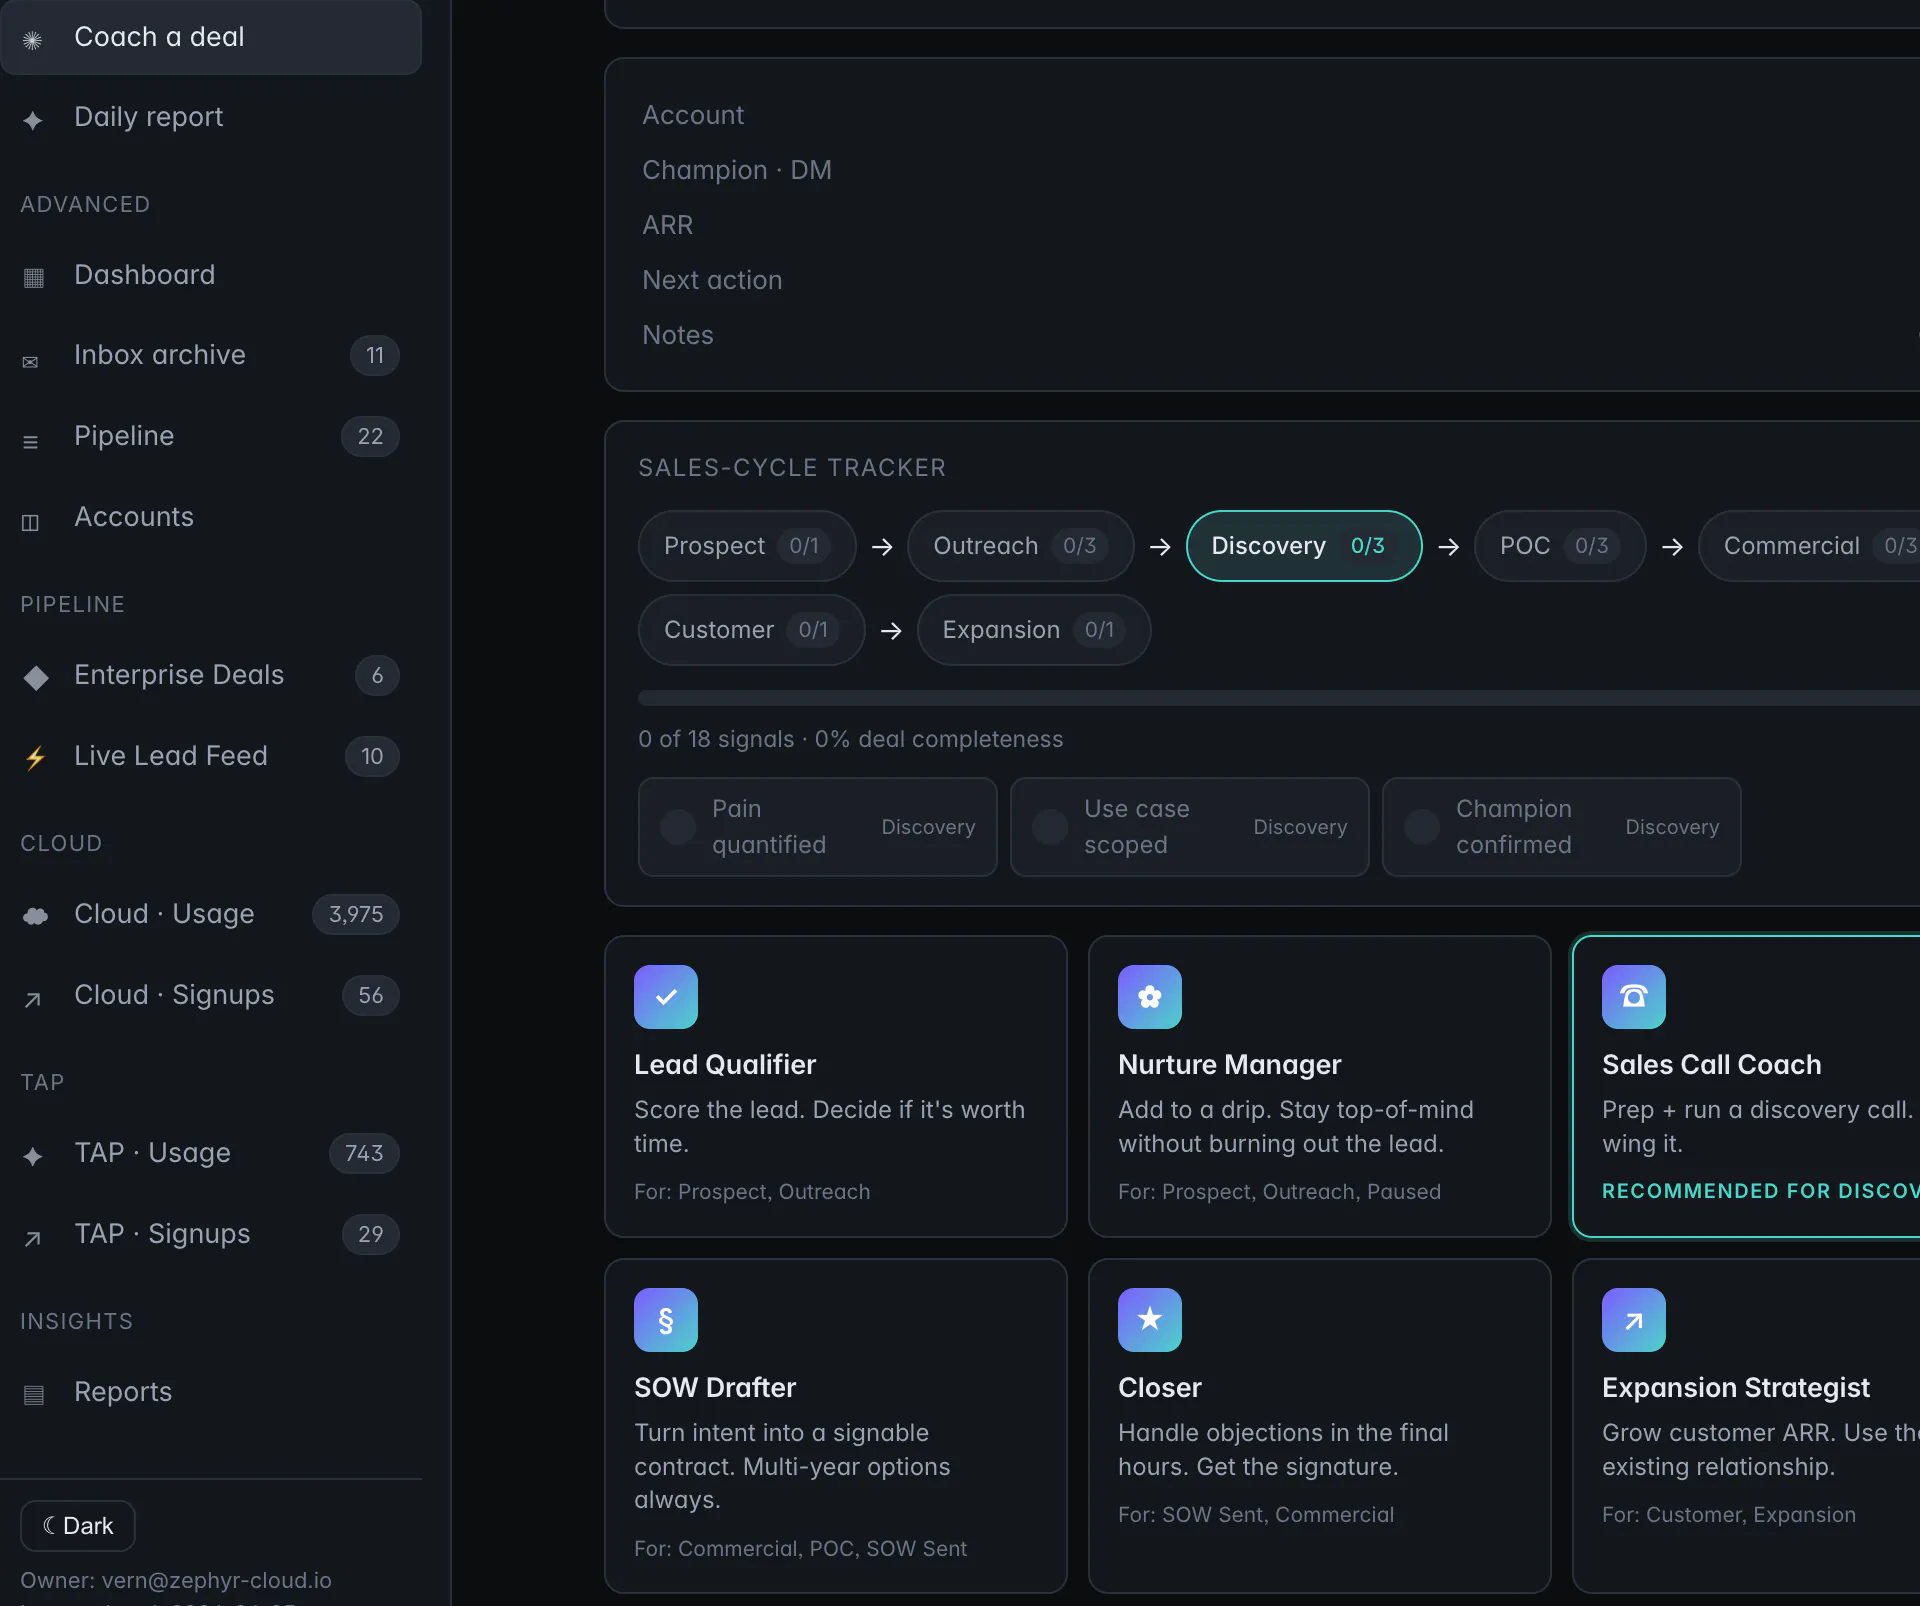This screenshot has height=1606, width=1920.
Task: Click the Inbox archive envelope icon
Action: pyautogui.click(x=30, y=361)
